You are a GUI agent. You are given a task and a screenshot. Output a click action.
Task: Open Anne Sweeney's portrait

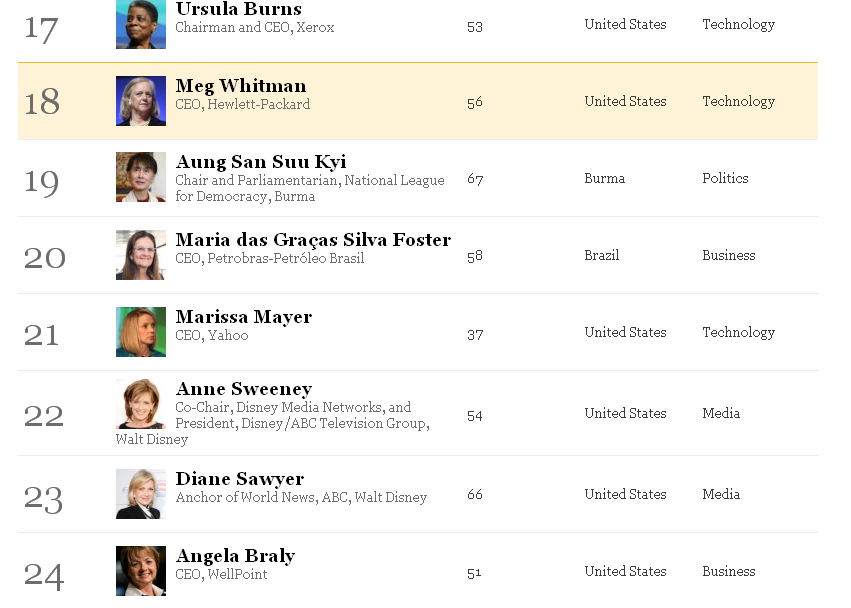[x=141, y=404]
